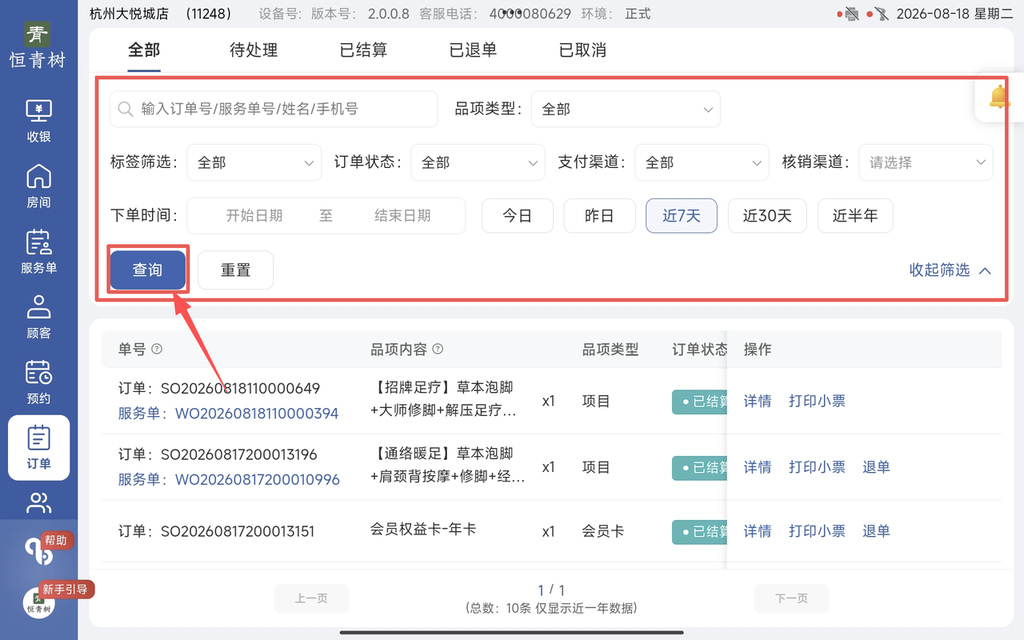1024x640 pixels.
Task: Switch to the 已退单 tab
Action: [x=473, y=50]
